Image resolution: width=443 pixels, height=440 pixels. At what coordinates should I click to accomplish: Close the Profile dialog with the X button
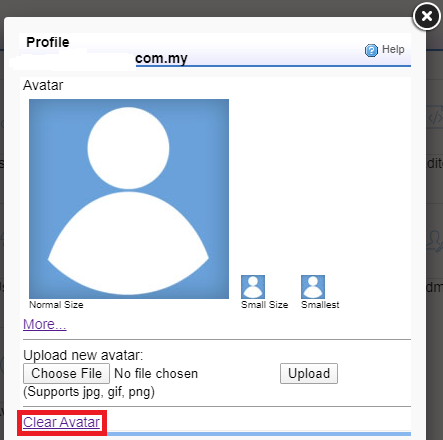(x=427, y=16)
